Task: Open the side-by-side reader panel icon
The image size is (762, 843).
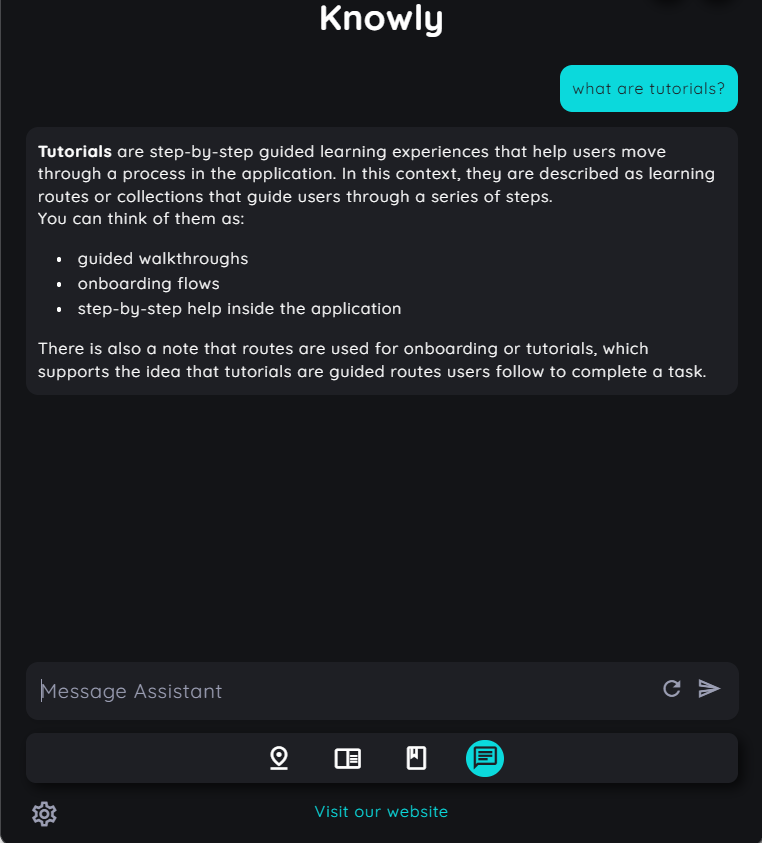Action: click(x=347, y=759)
